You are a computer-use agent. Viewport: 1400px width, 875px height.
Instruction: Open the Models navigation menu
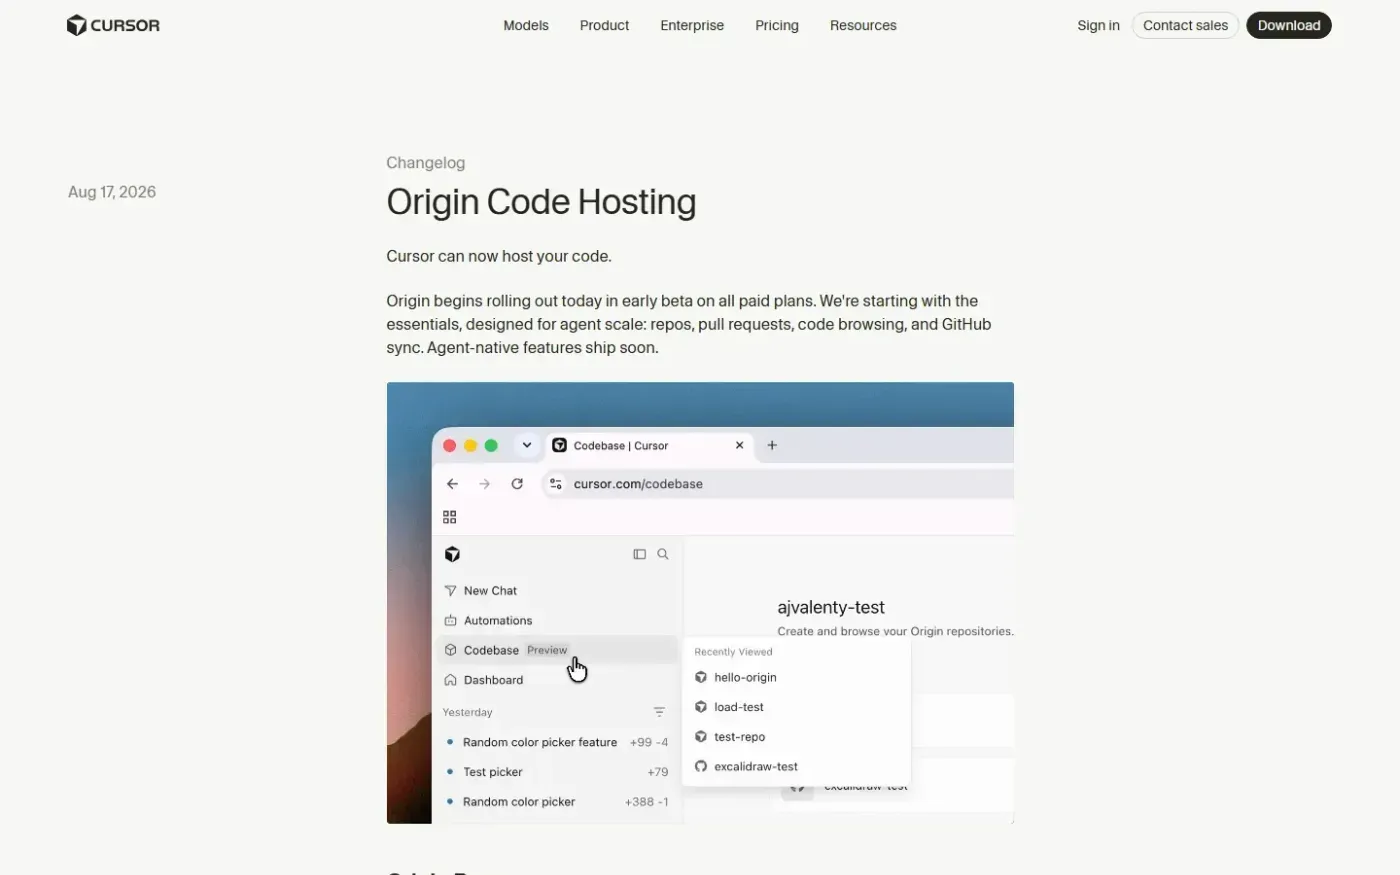[x=526, y=25]
